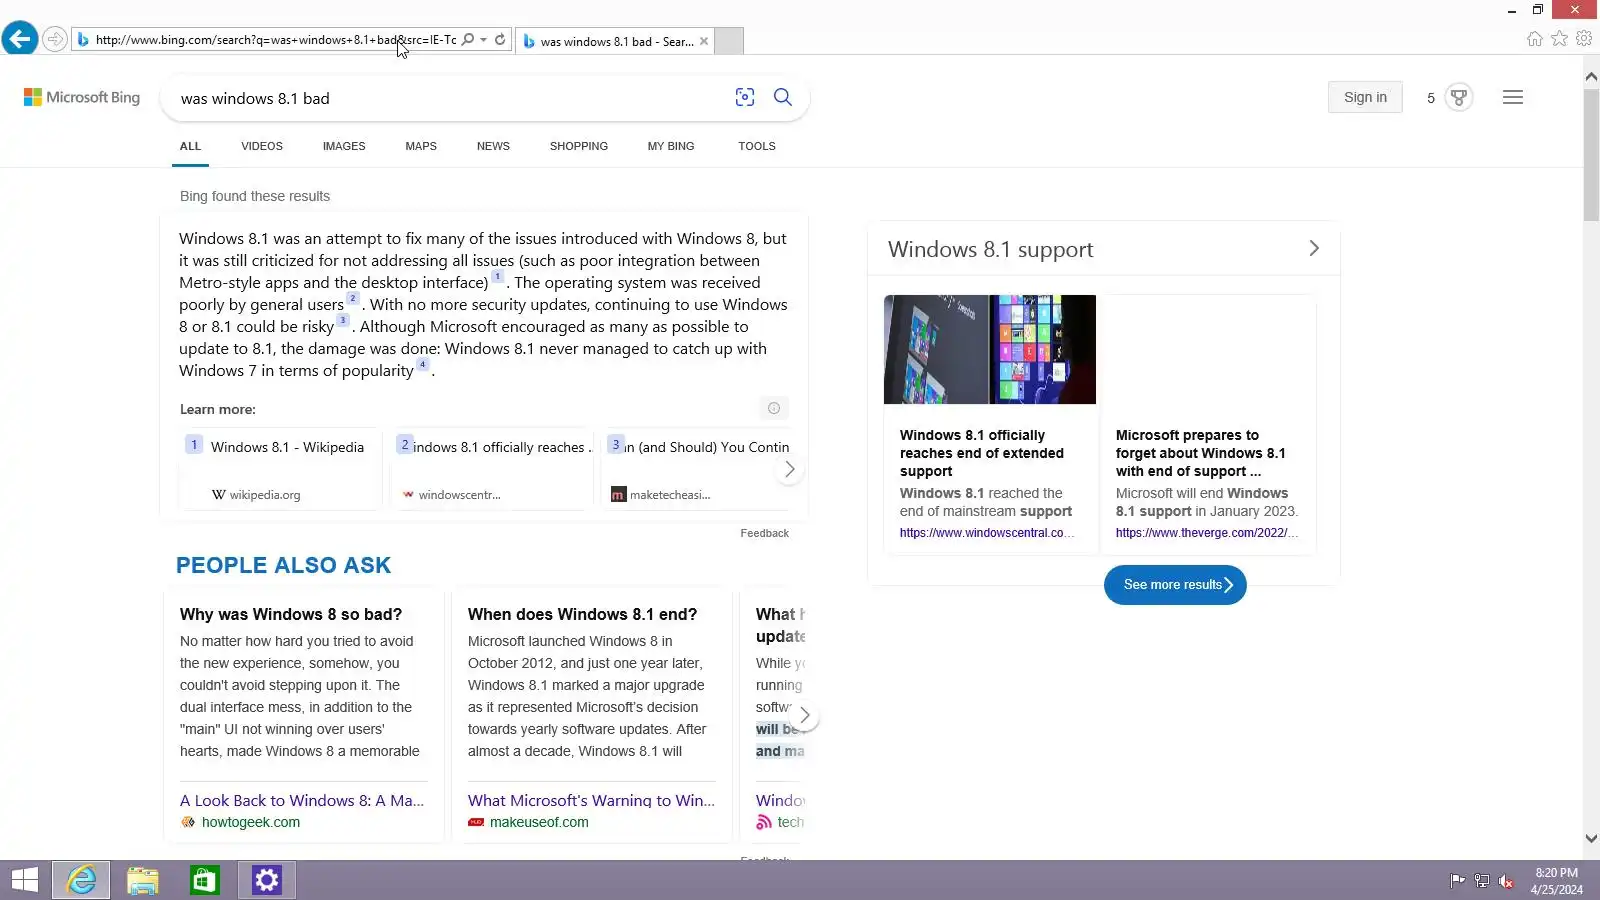
Task: Click citation superscript 1 in the answer
Action: tap(497, 277)
